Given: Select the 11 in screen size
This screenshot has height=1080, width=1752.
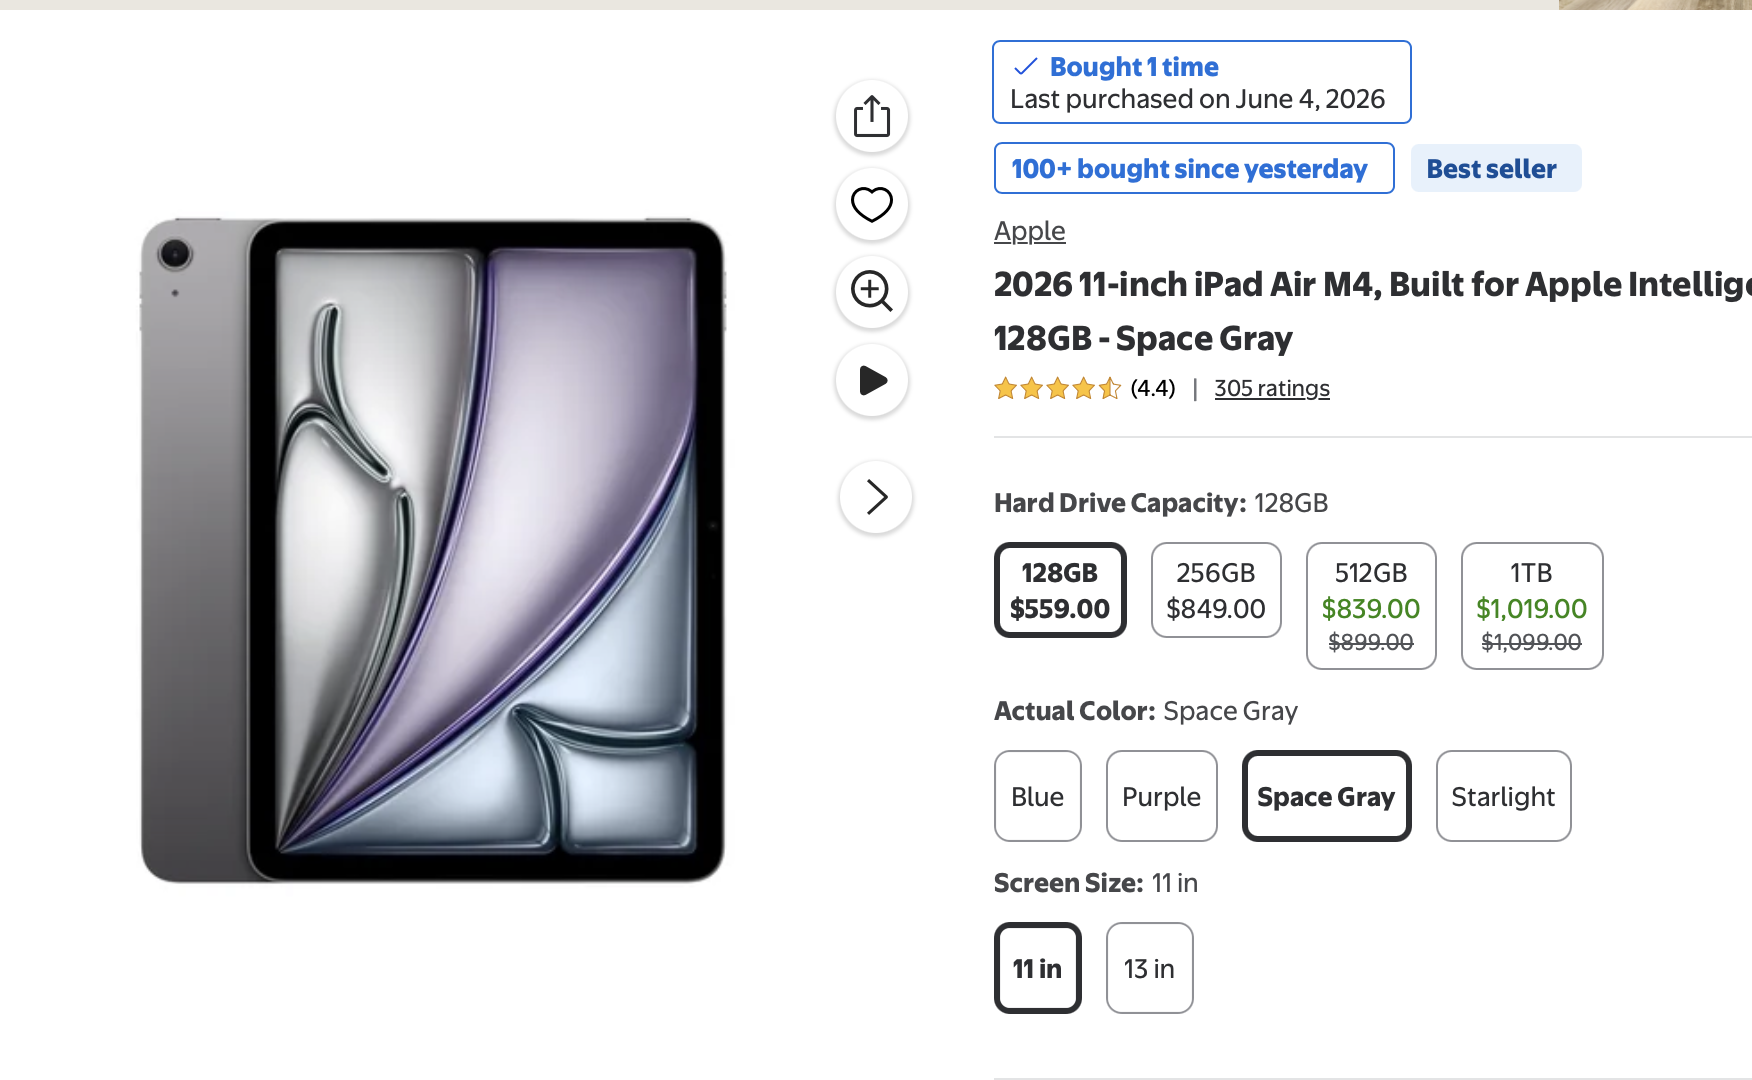Looking at the screenshot, I should coord(1038,968).
